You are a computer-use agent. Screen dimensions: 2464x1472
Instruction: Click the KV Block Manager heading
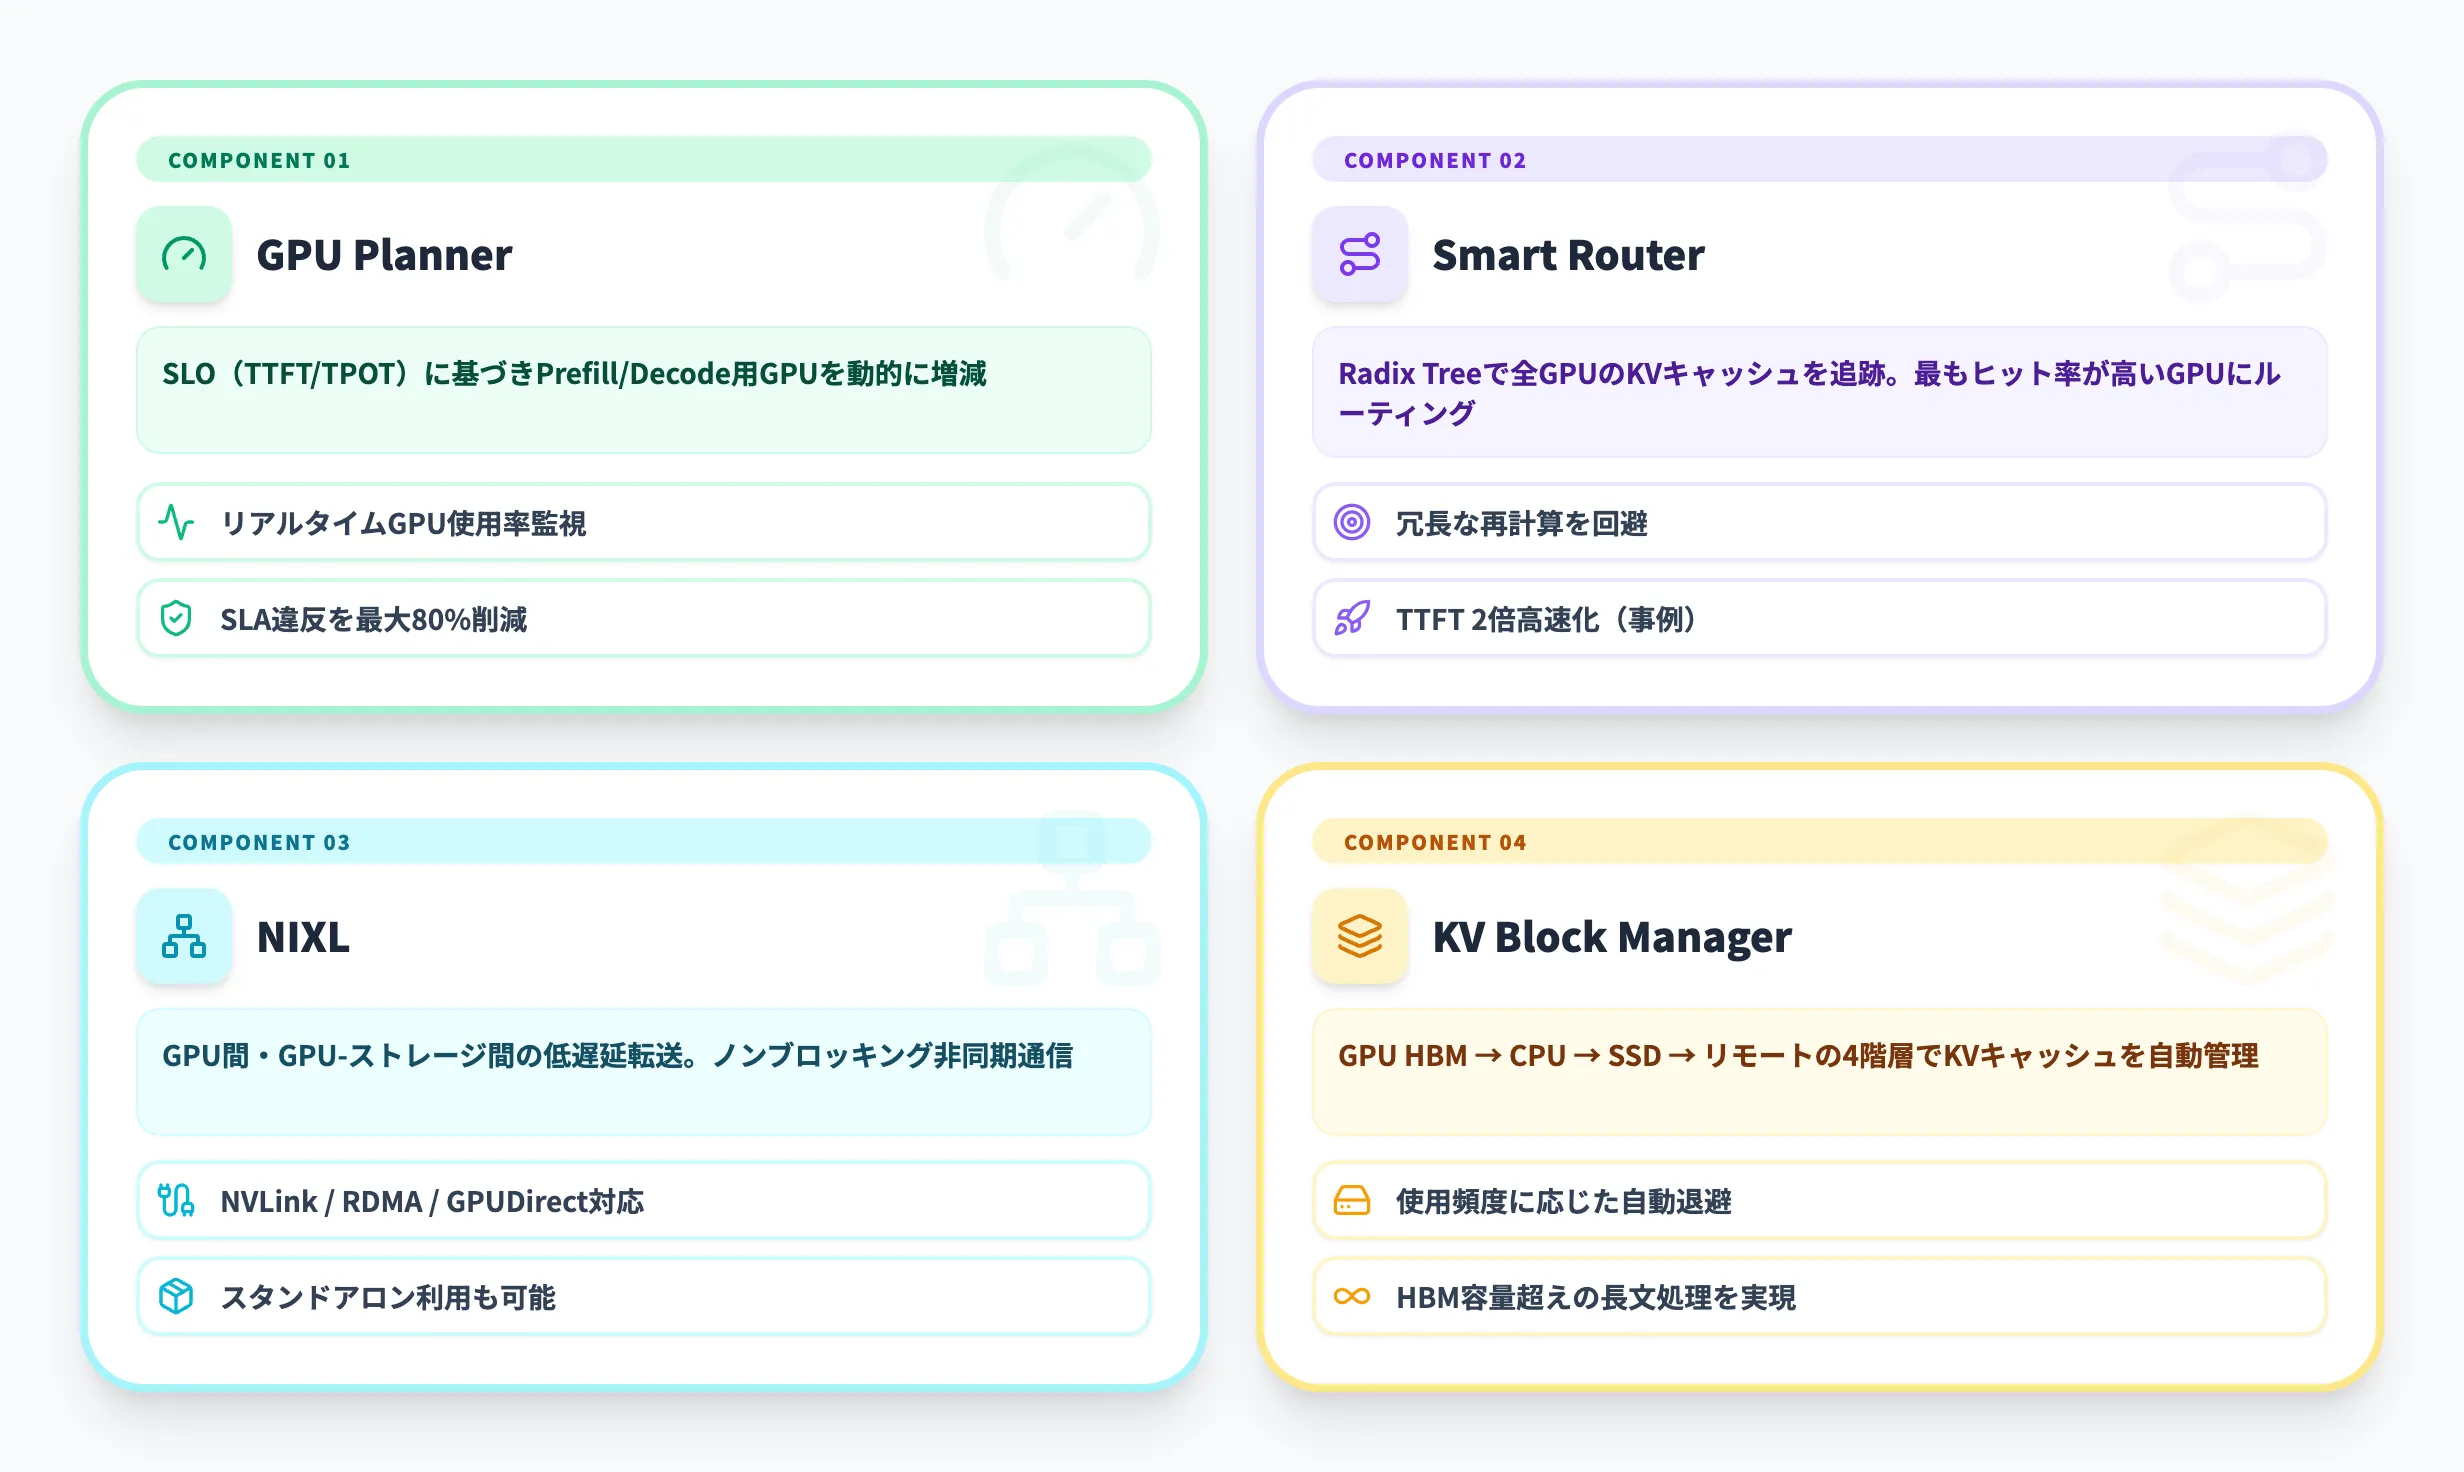1612,937
